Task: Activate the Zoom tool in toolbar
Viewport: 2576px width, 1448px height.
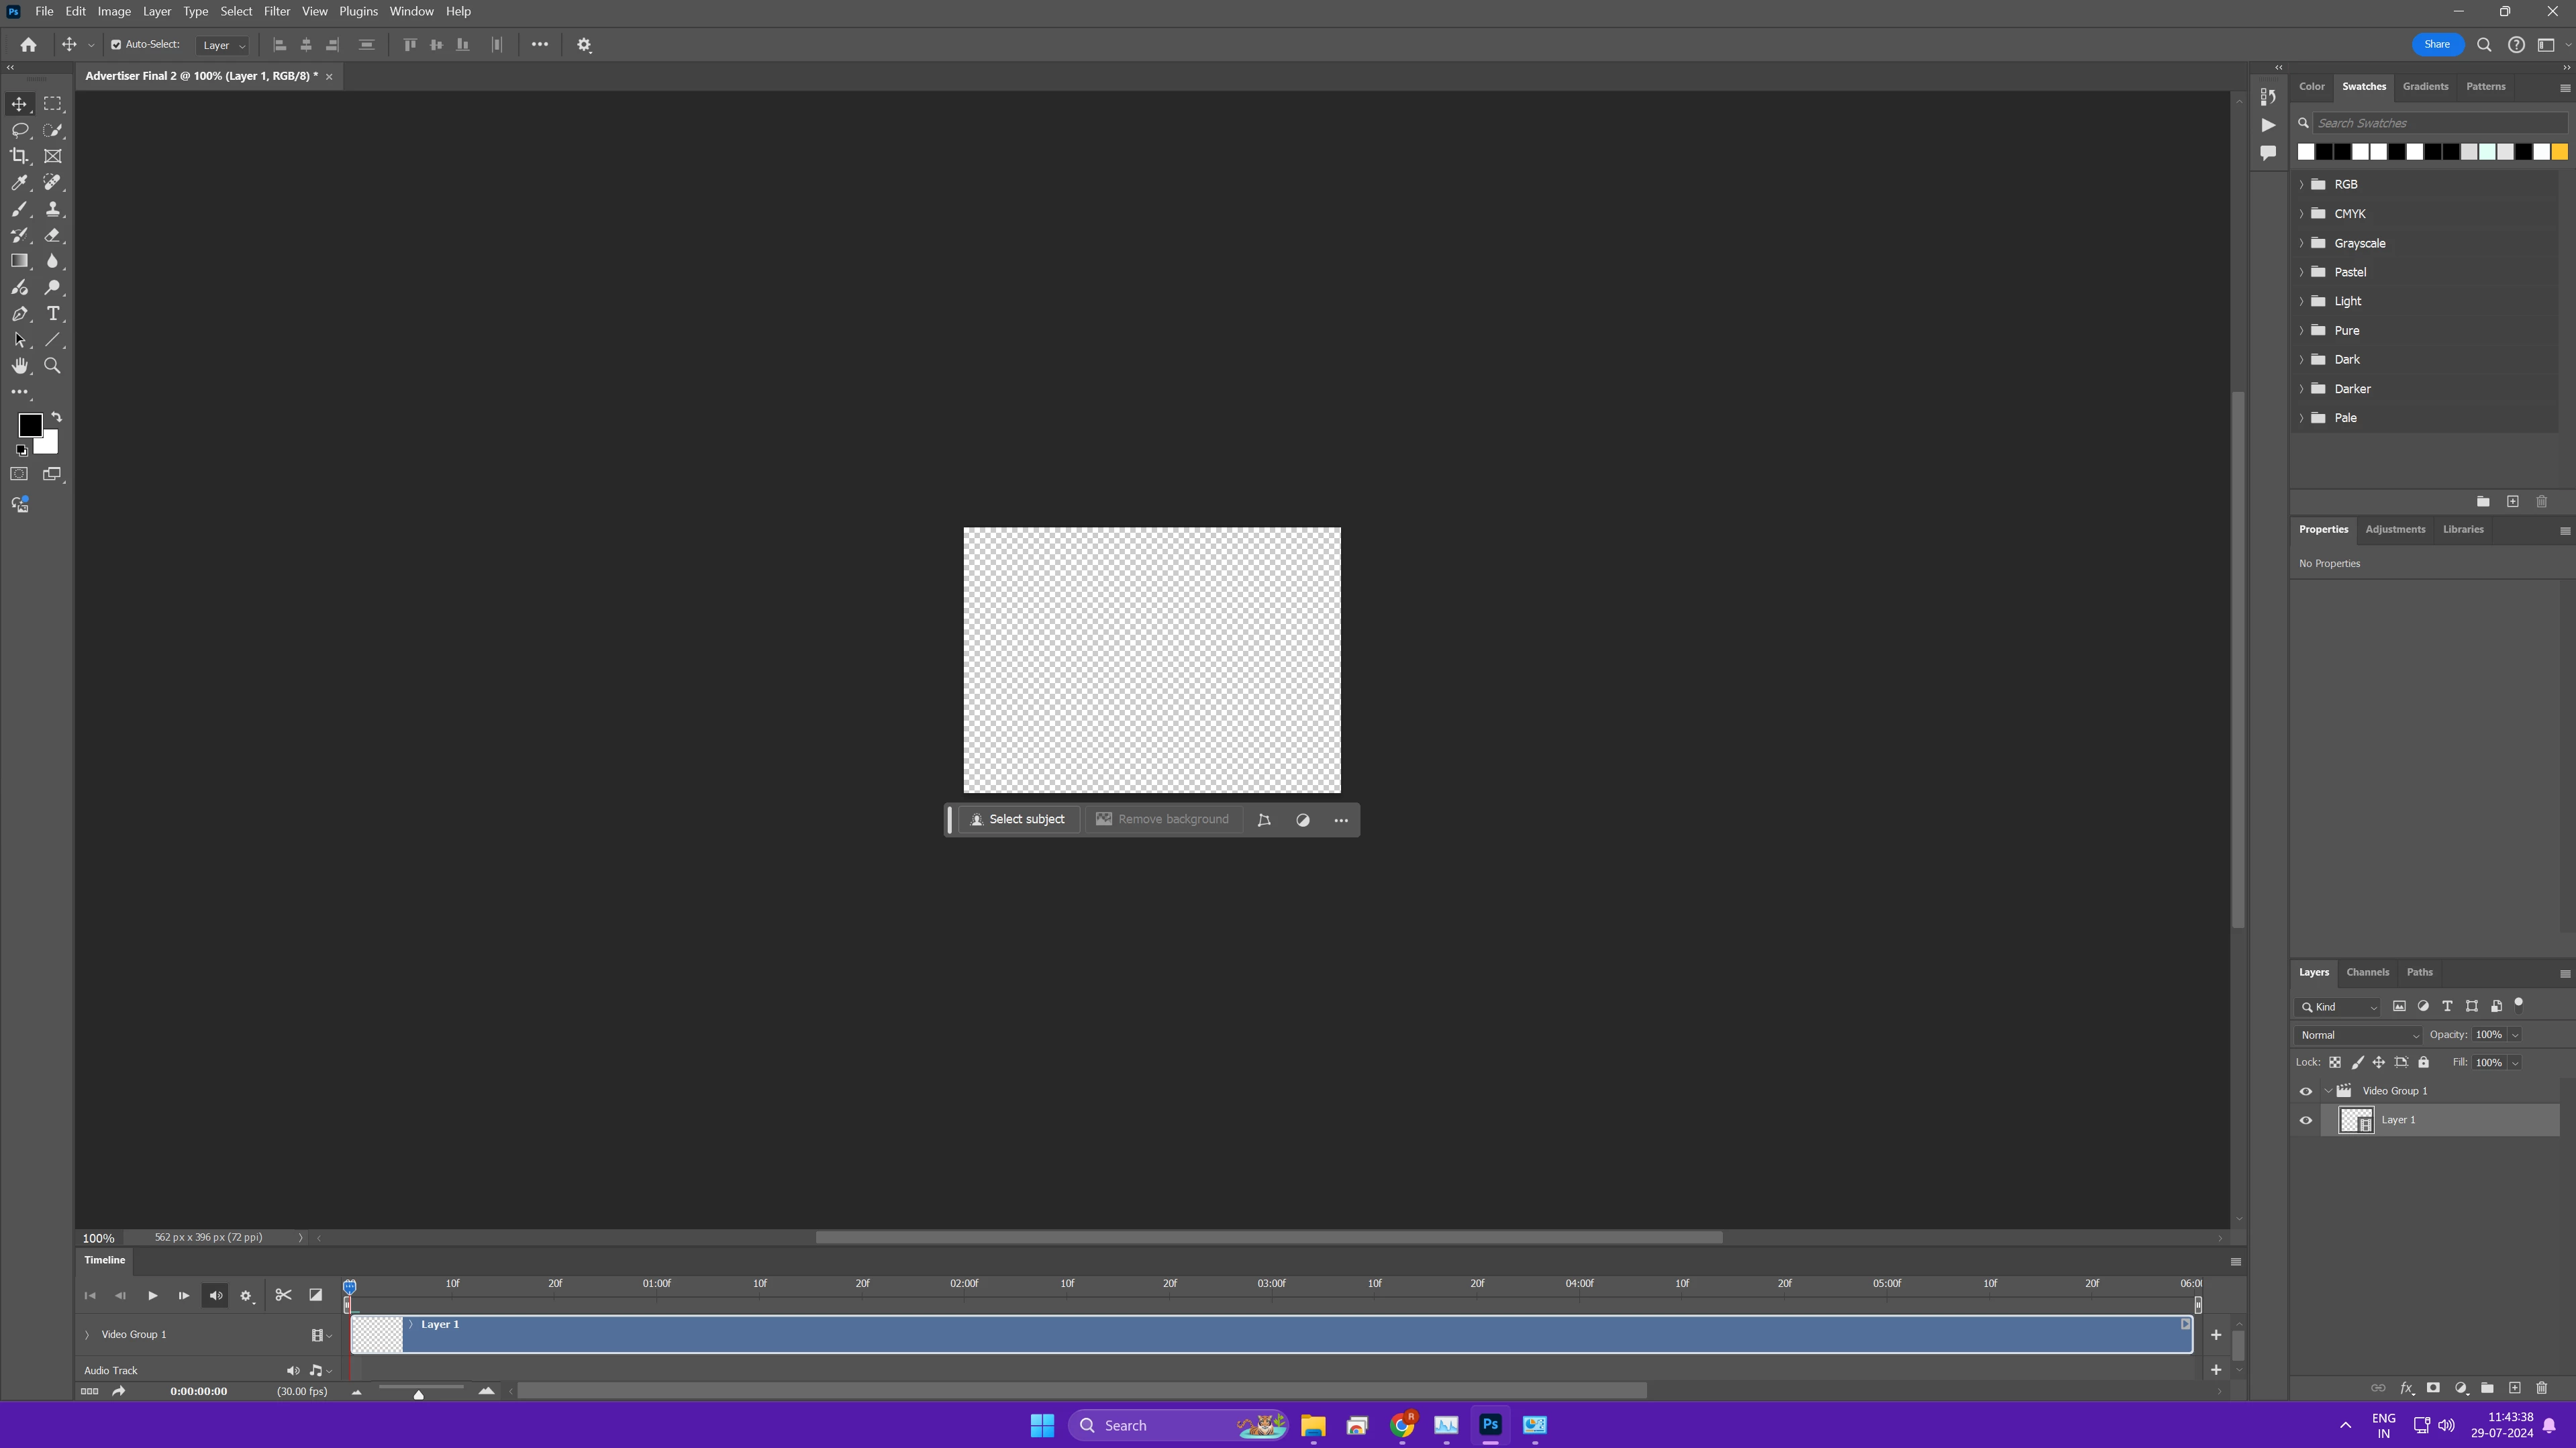Action: pyautogui.click(x=53, y=366)
